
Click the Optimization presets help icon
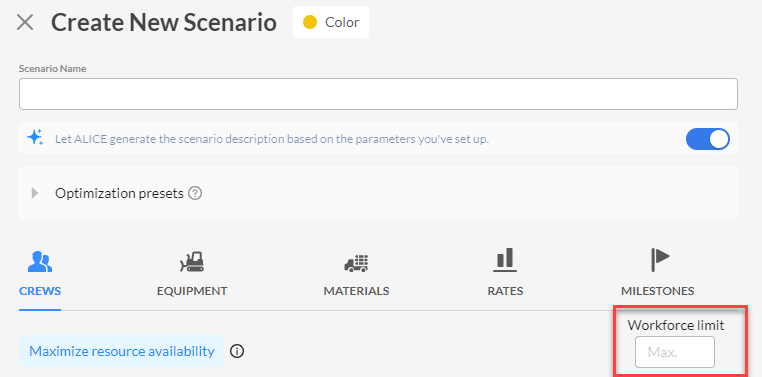click(195, 193)
